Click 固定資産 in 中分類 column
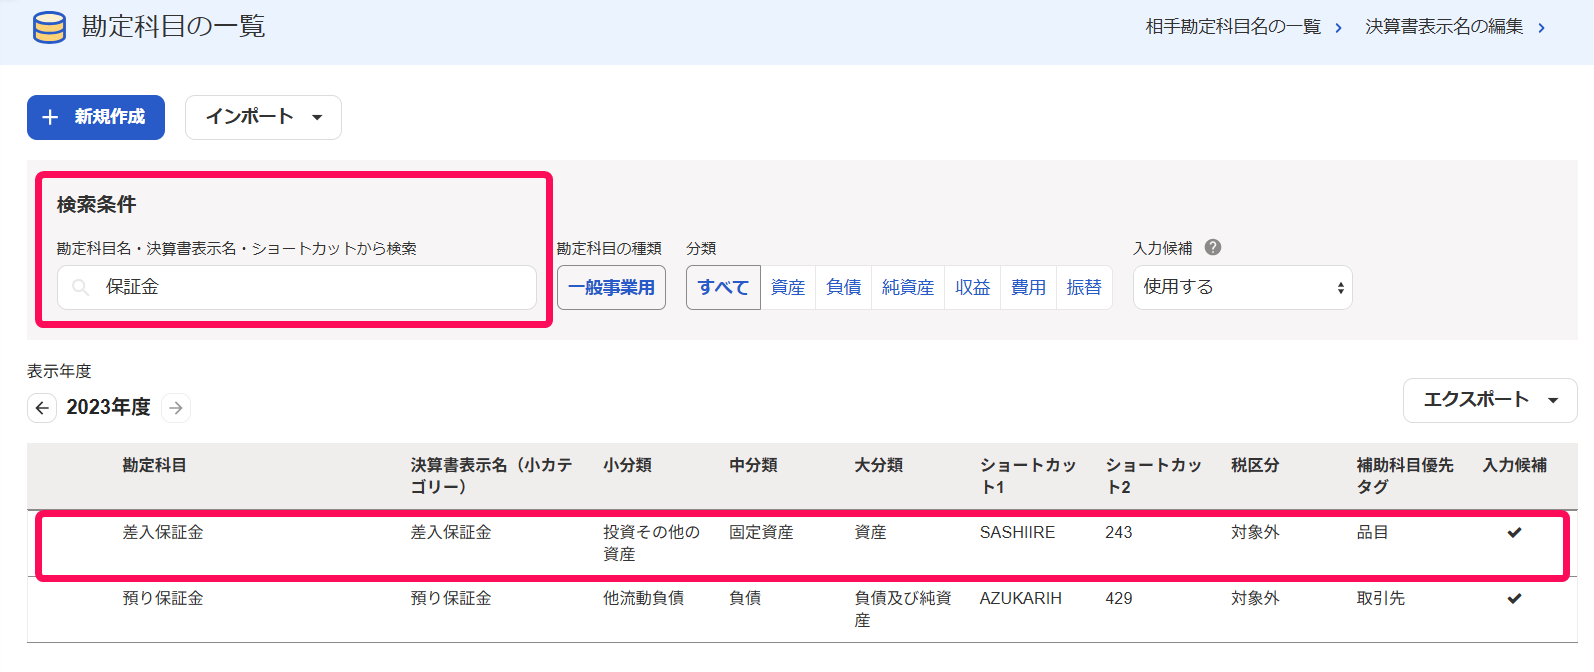This screenshot has height=672, width=1594. [761, 533]
